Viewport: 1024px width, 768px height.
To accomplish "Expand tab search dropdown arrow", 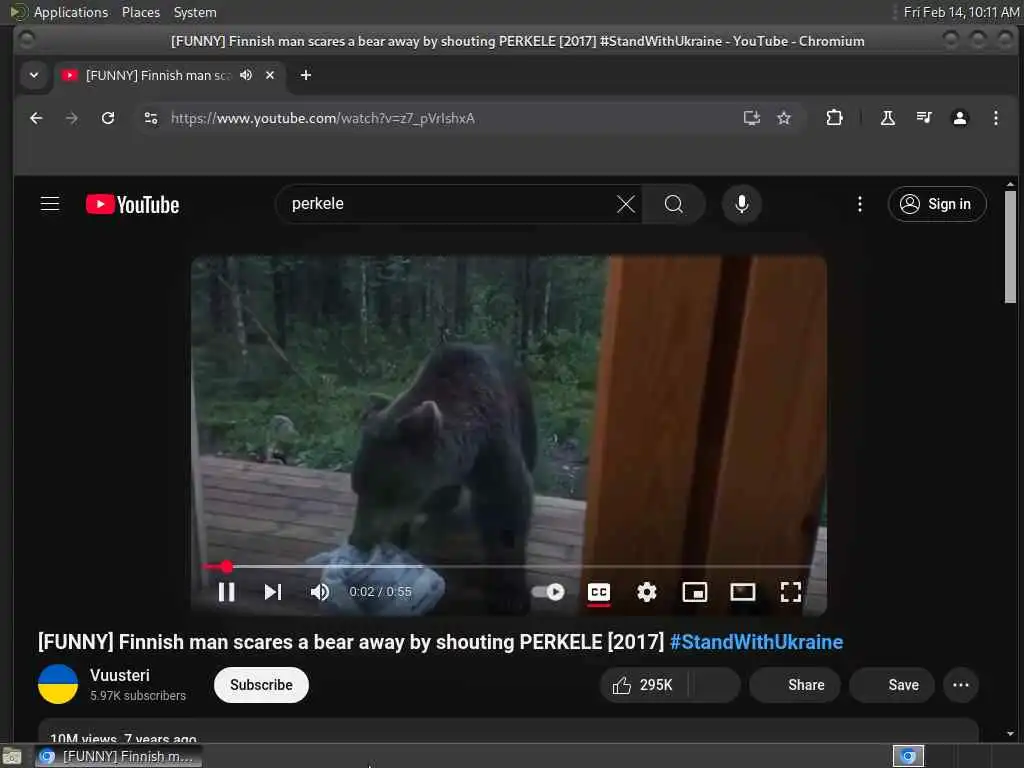I will tap(34, 75).
